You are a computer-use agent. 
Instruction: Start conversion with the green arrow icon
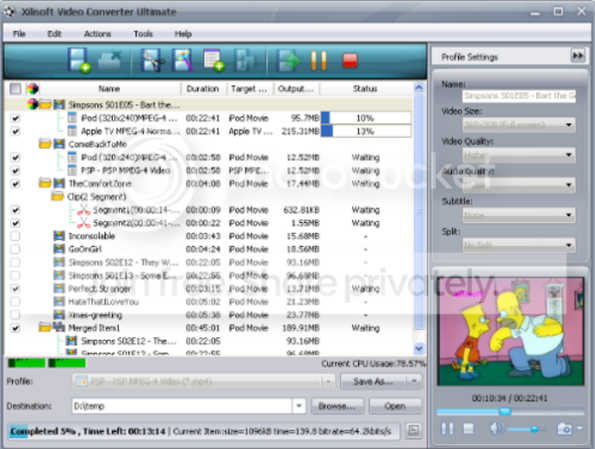288,60
